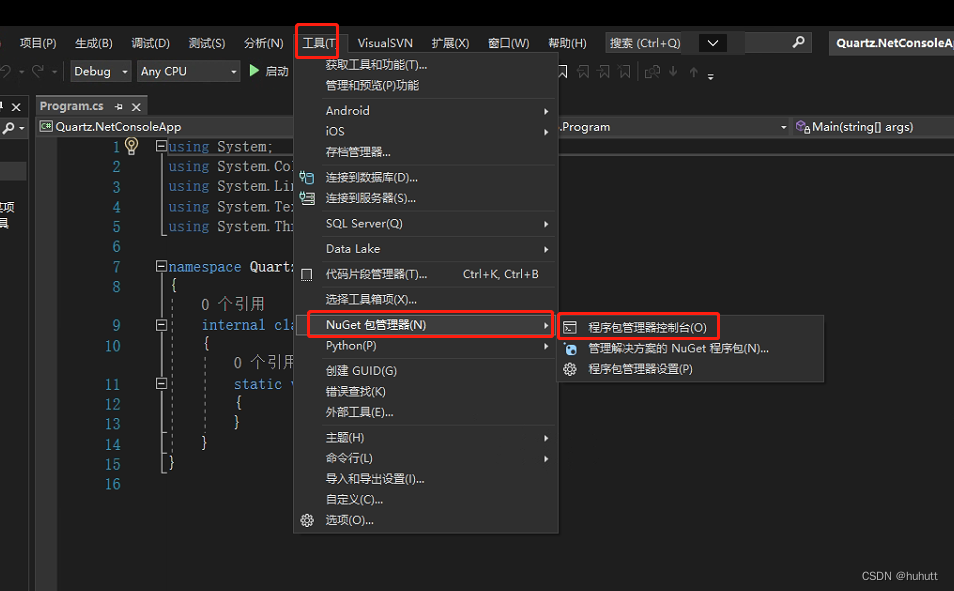The width and height of the screenshot is (954, 591).
Task: Open the 调试(D) Debug menu
Action: pyautogui.click(x=150, y=43)
